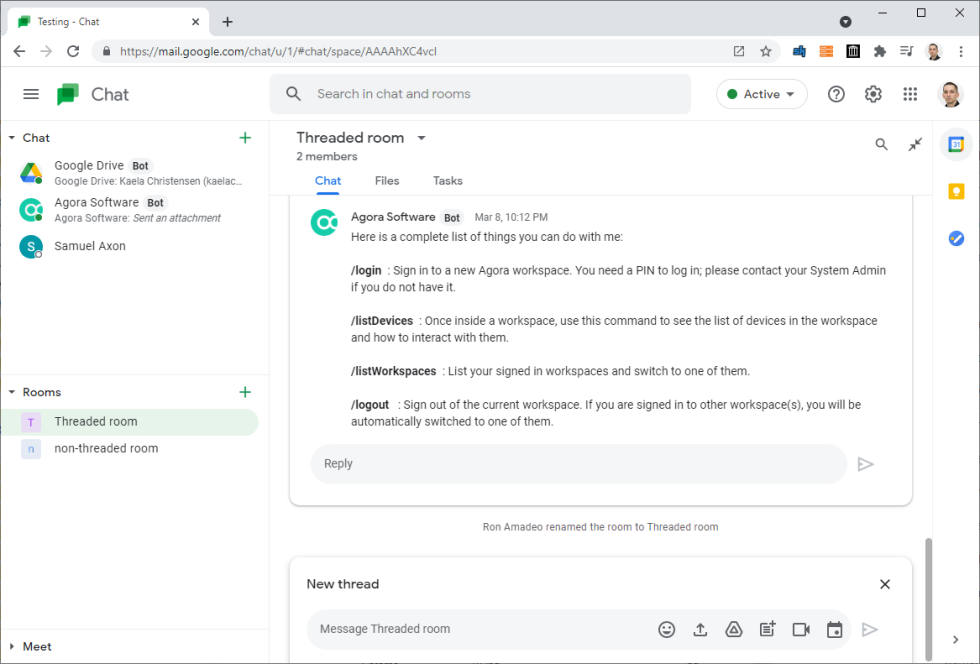Open the Active status dropdown

pyautogui.click(x=762, y=94)
